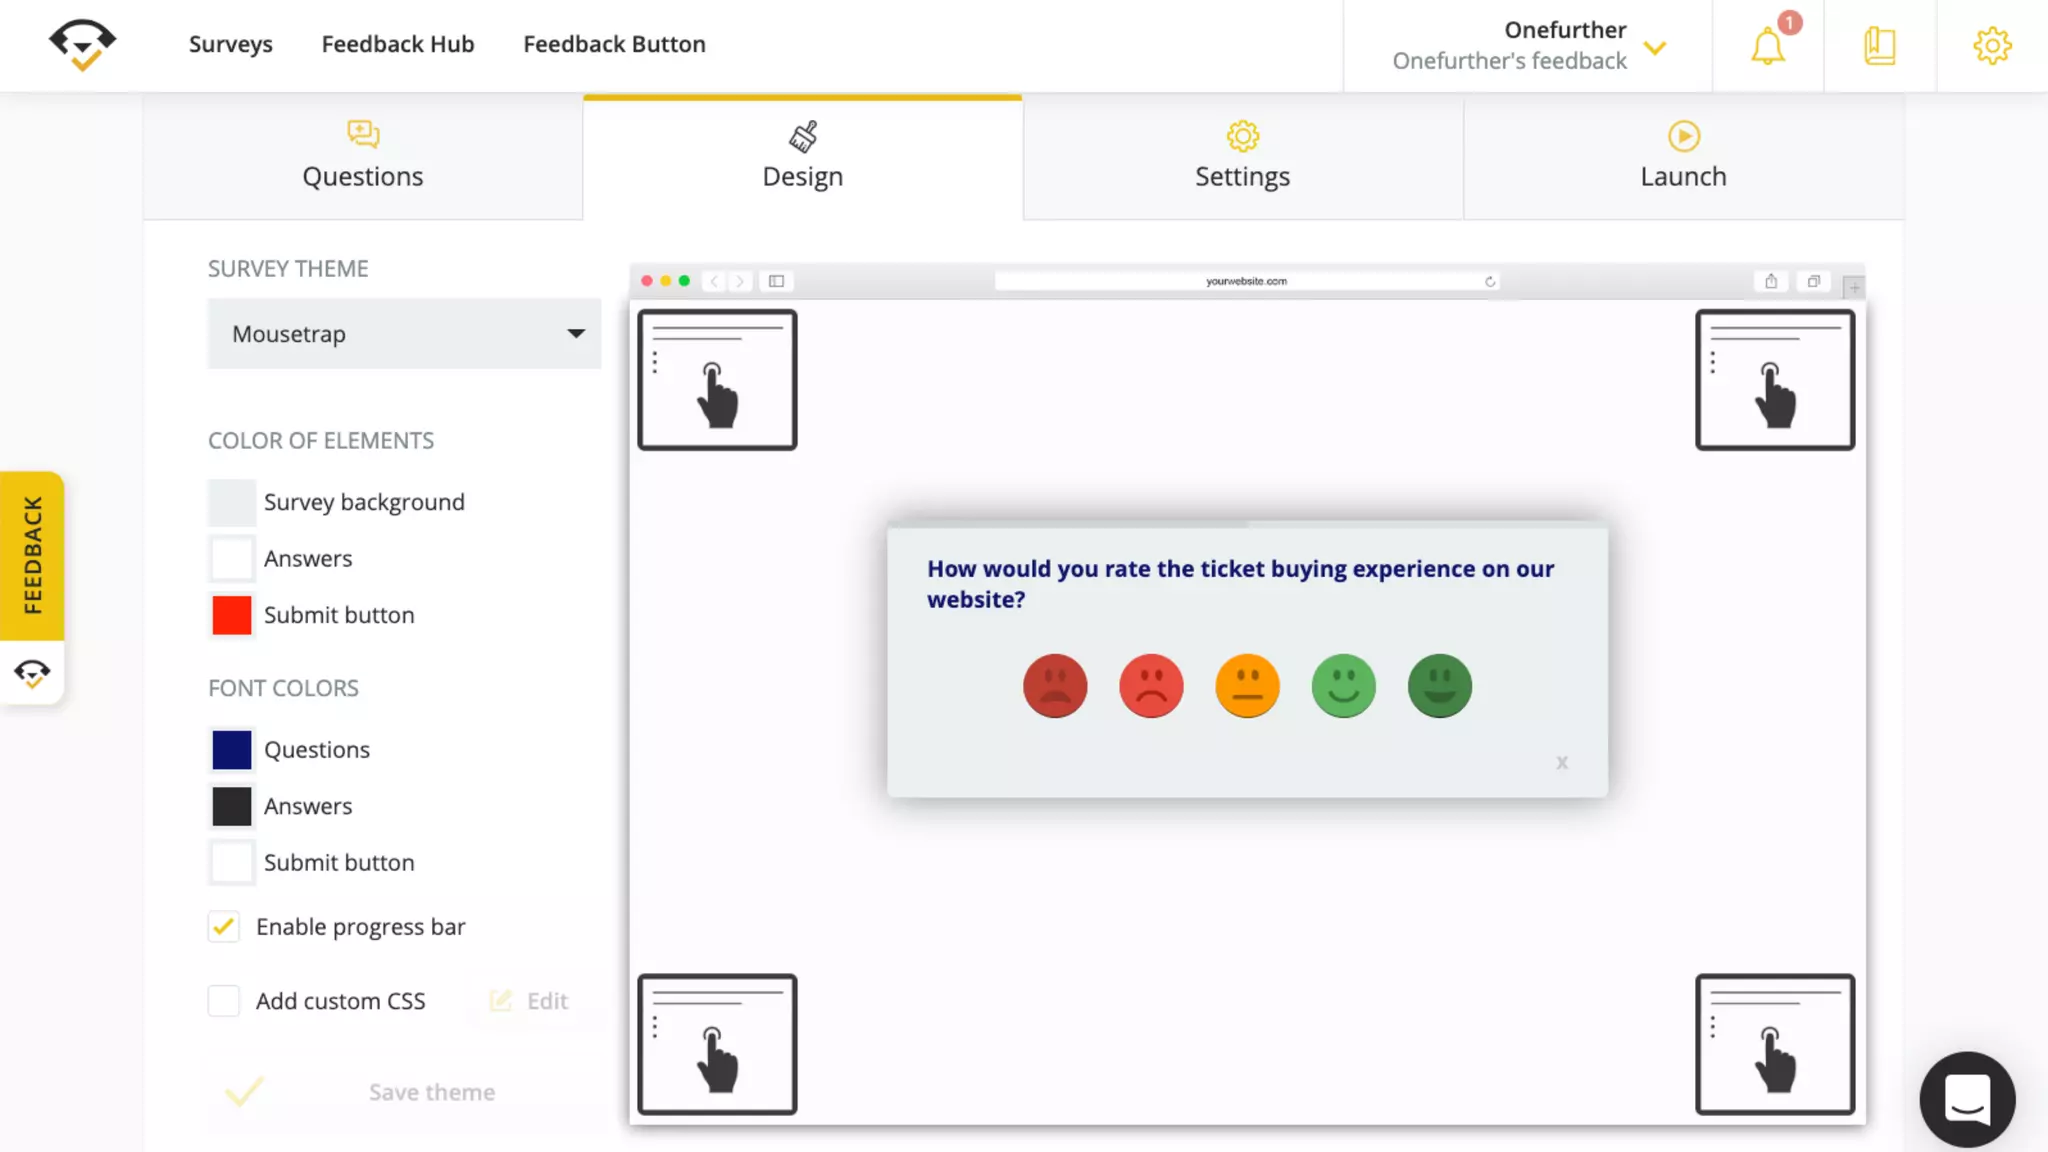2048x1152 pixels.
Task: Click the neutral orange smiley face
Action: point(1247,686)
